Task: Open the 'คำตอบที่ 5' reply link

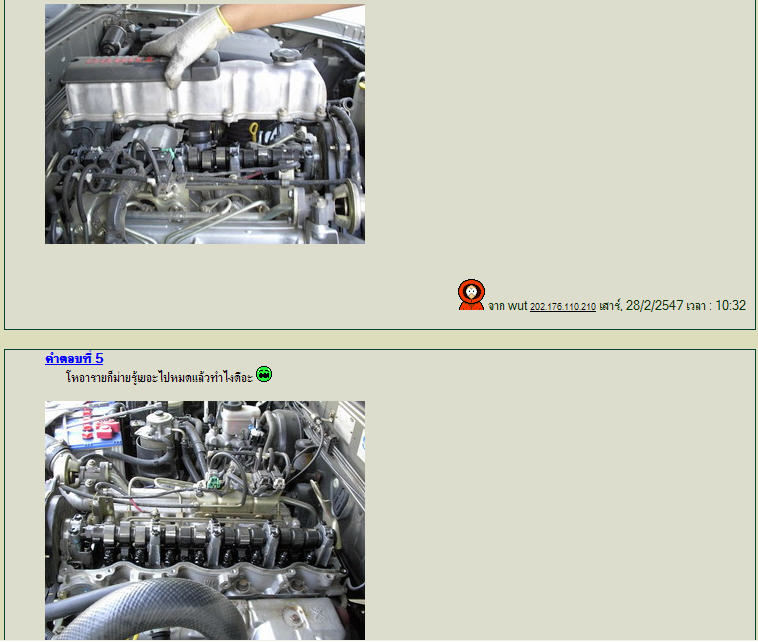Action: point(74,358)
